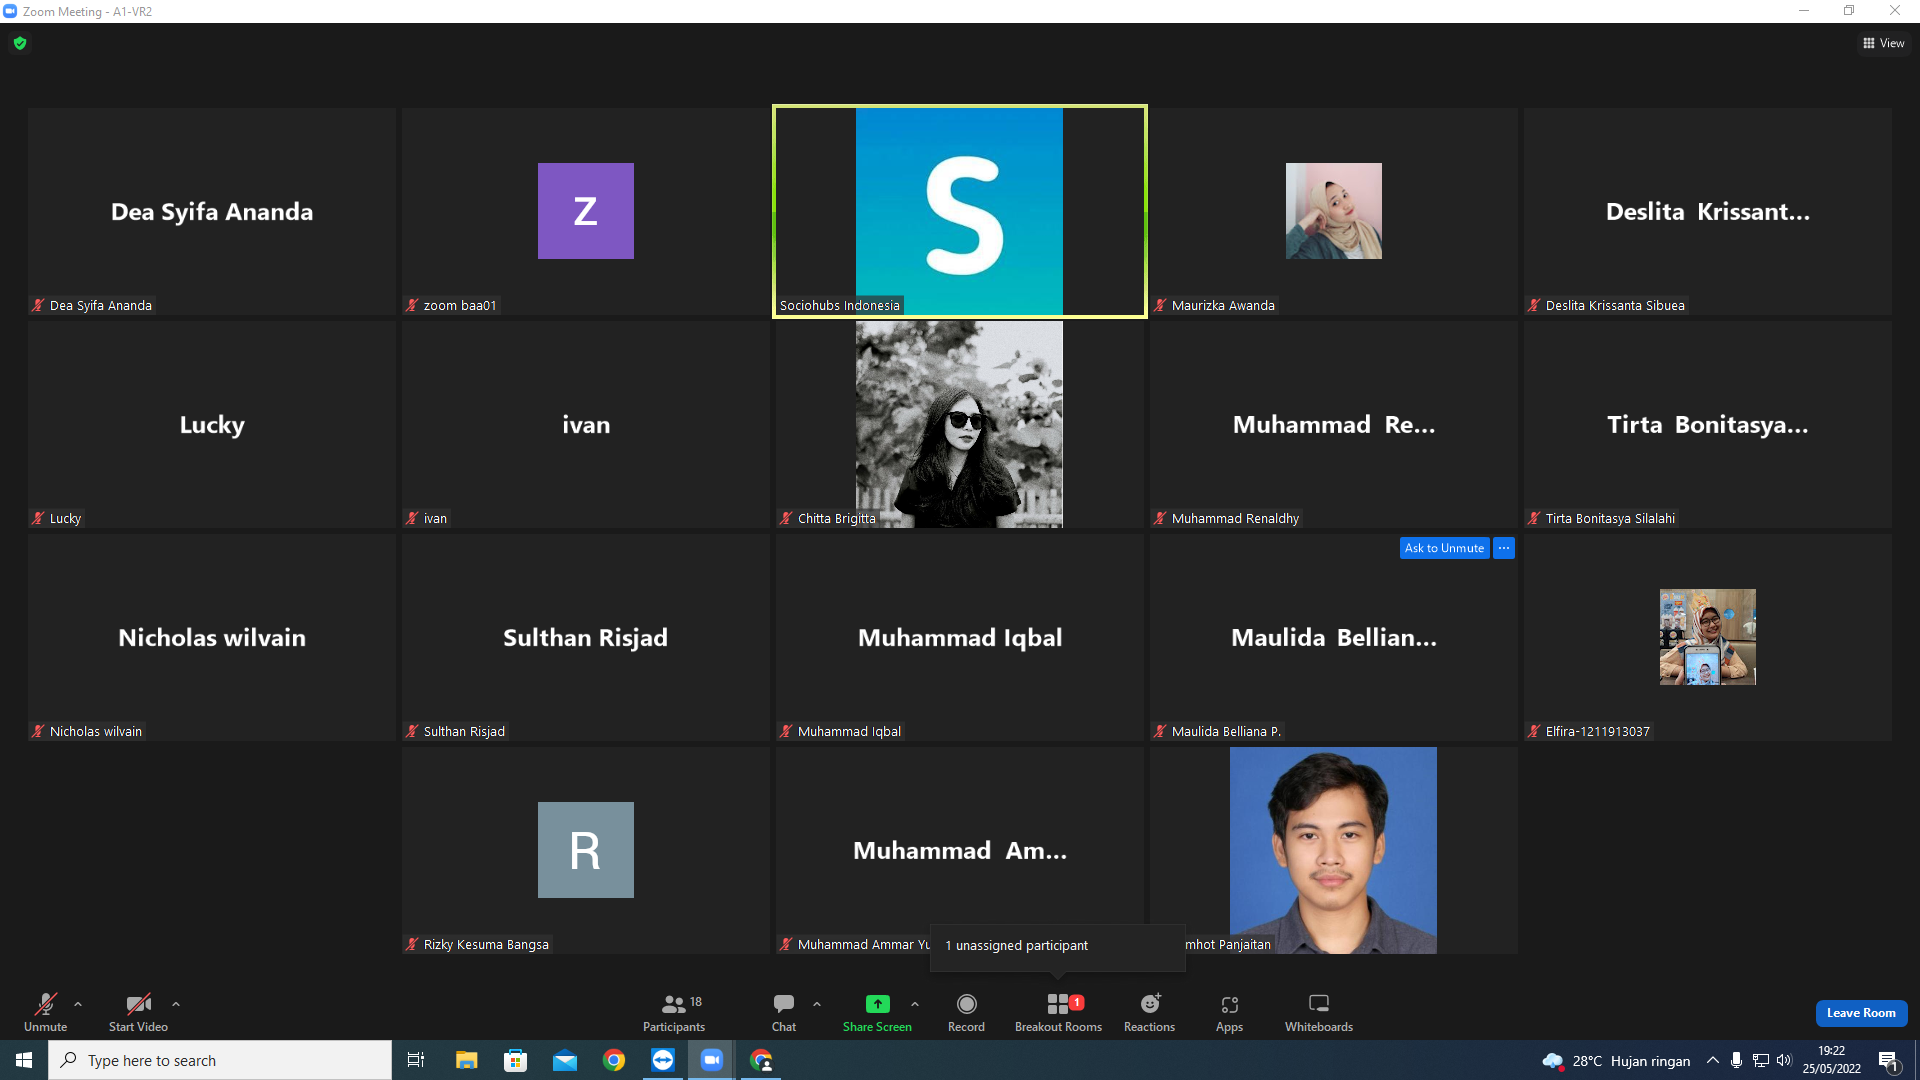Open Whiteboards
Viewport: 1920px width, 1080px height.
1319,1012
